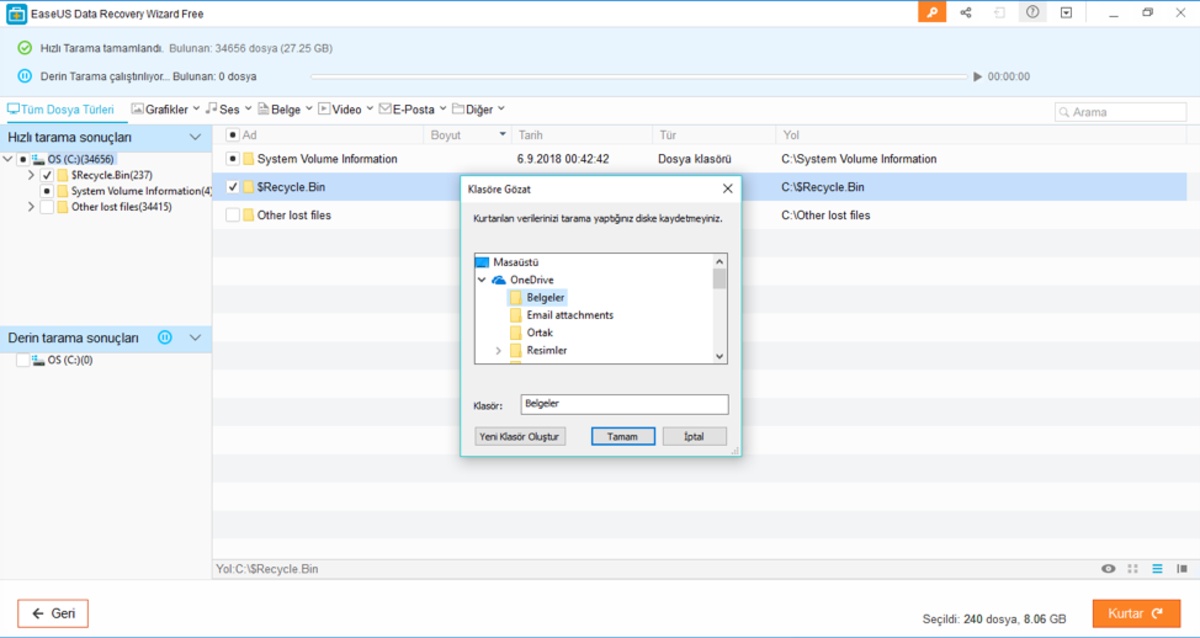
Task: Click the scan progress bar
Action: (x=640, y=76)
